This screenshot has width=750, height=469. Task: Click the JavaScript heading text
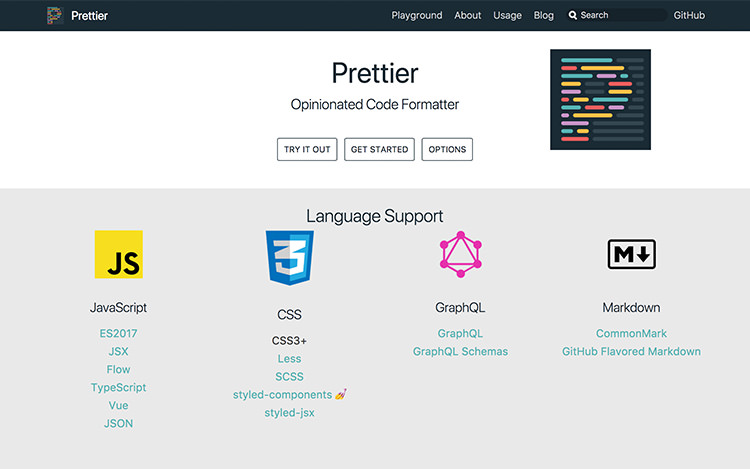coord(118,307)
